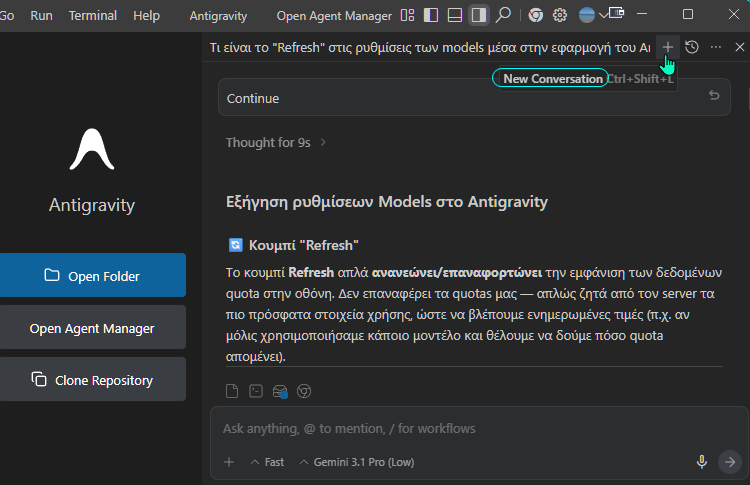750x485 pixels.
Task: Click the Open Folder button
Action: click(93, 275)
